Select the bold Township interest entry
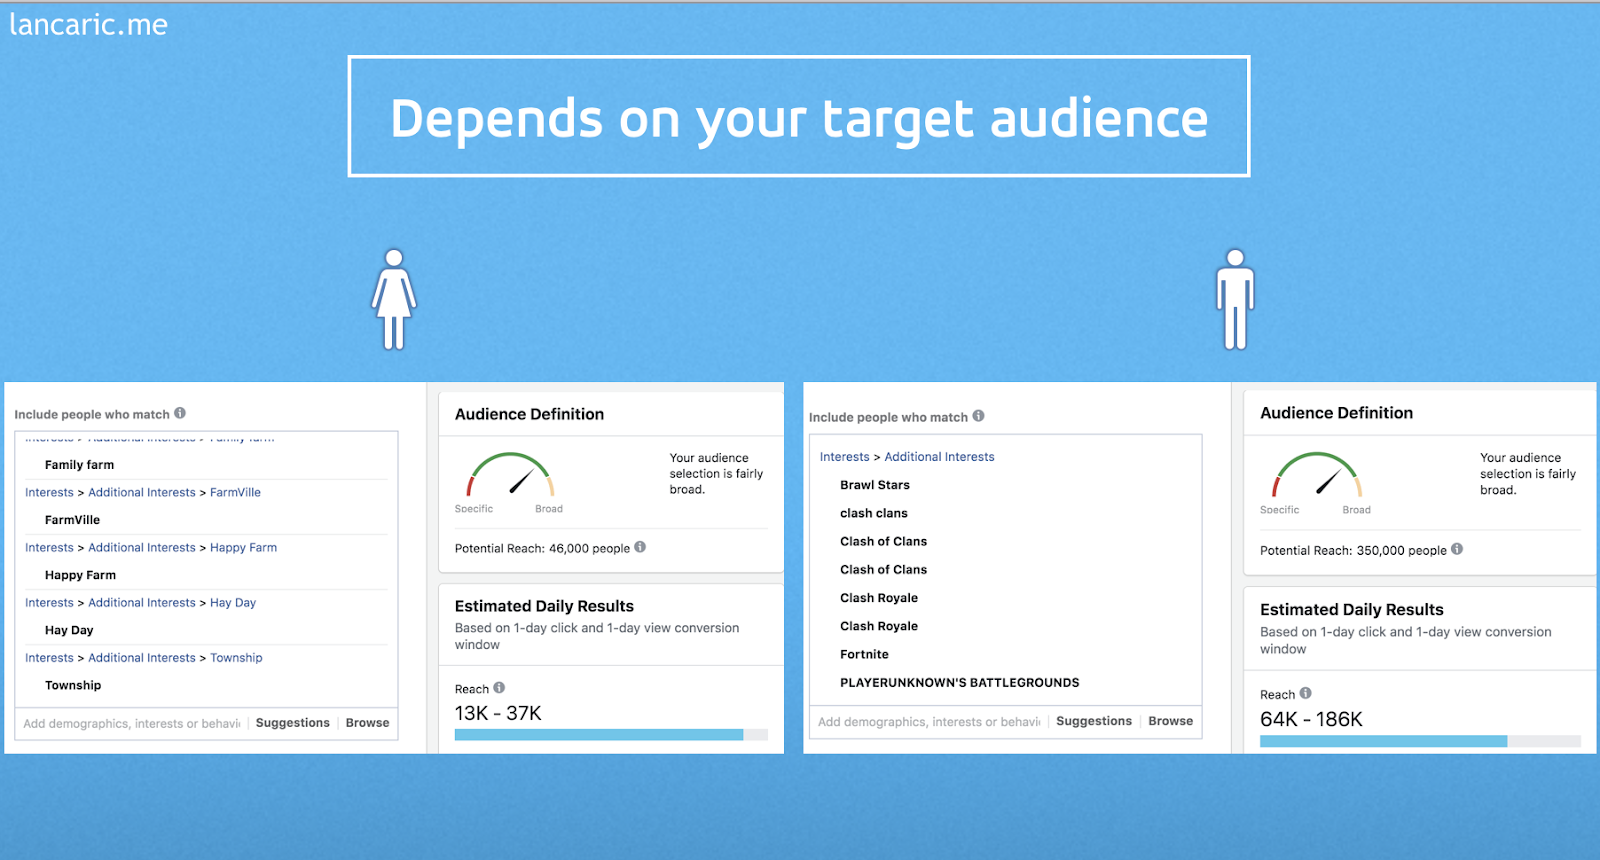This screenshot has height=860, width=1600. pos(73,685)
